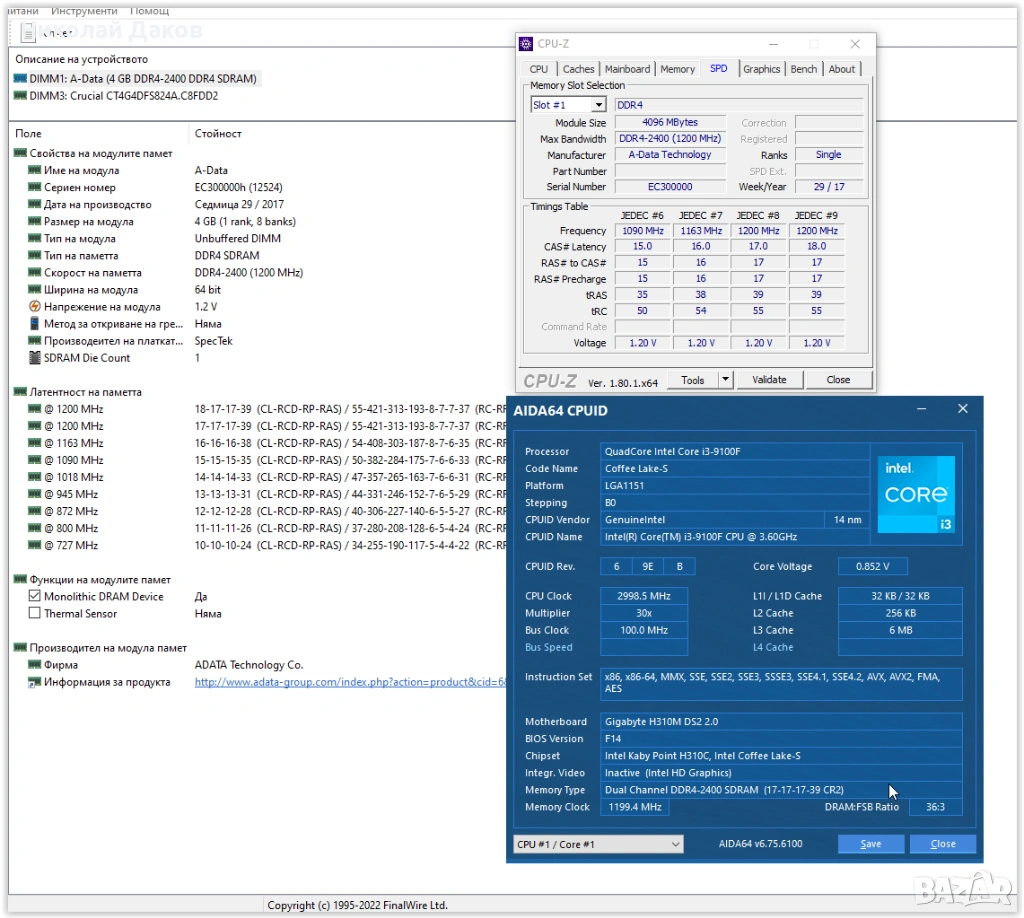Select the DIMM3 Crucial memory module entry
The width and height of the screenshot is (1024, 918).
pos(115,96)
